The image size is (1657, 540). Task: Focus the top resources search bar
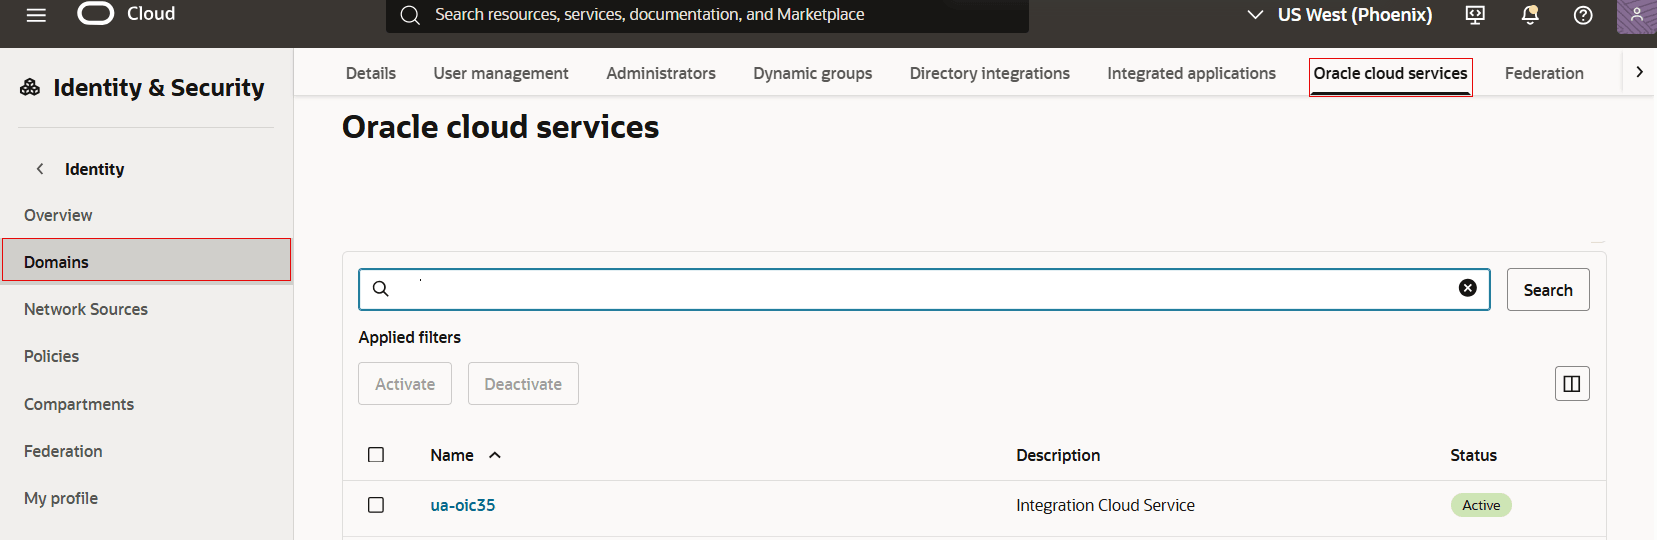click(707, 15)
